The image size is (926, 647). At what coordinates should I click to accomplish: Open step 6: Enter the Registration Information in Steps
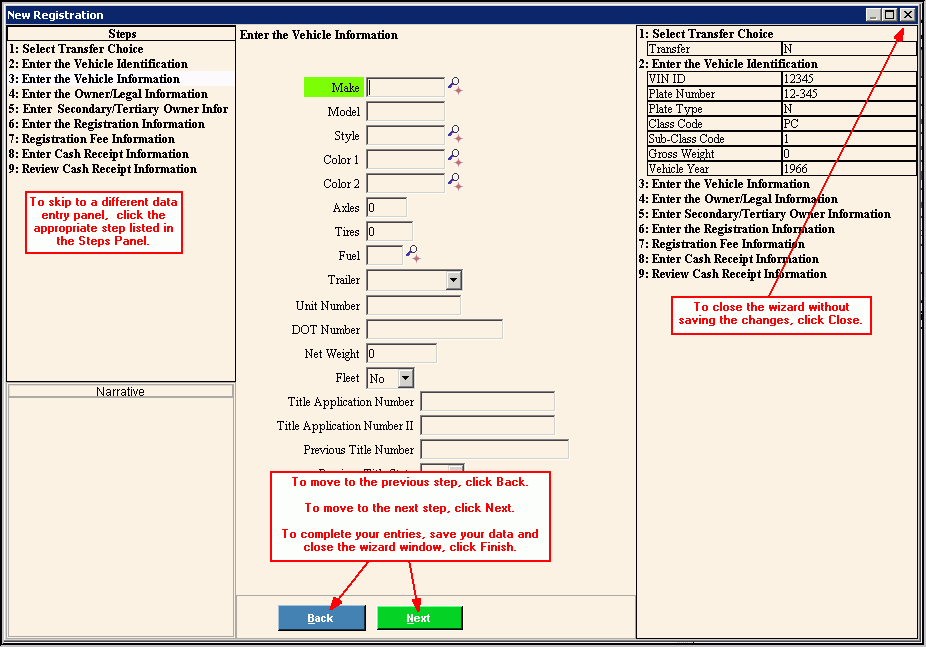click(x=120, y=124)
